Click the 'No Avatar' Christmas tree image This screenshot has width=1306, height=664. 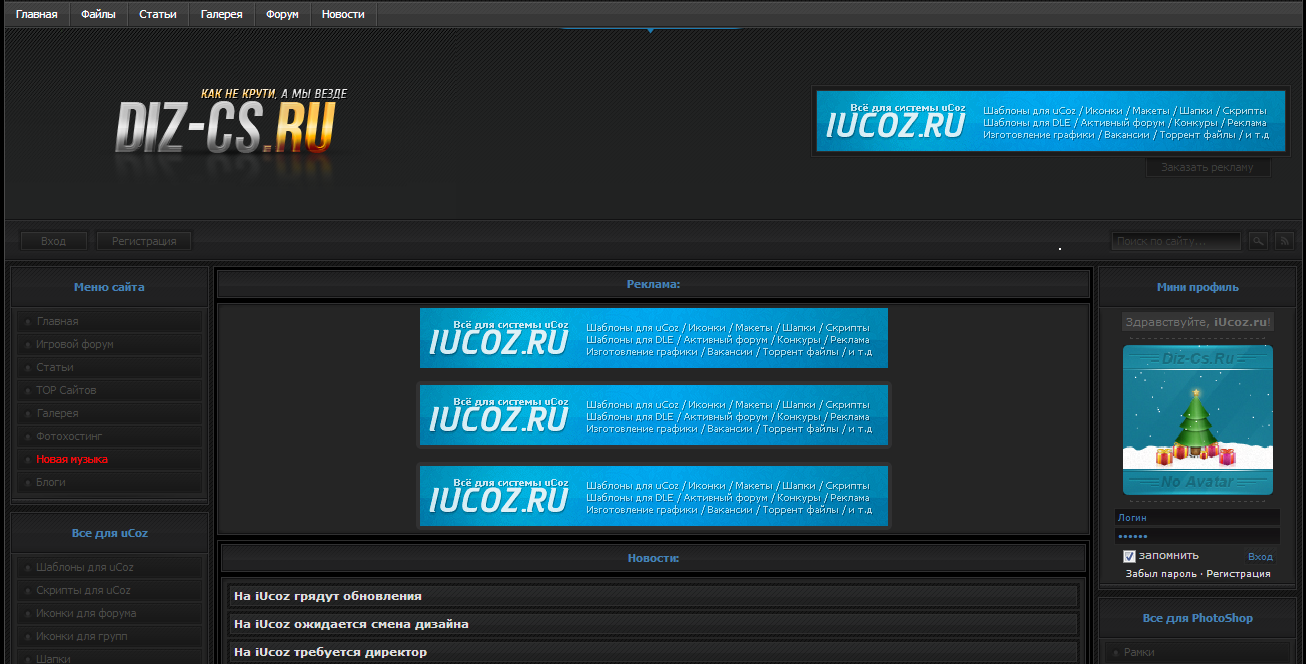(1198, 420)
